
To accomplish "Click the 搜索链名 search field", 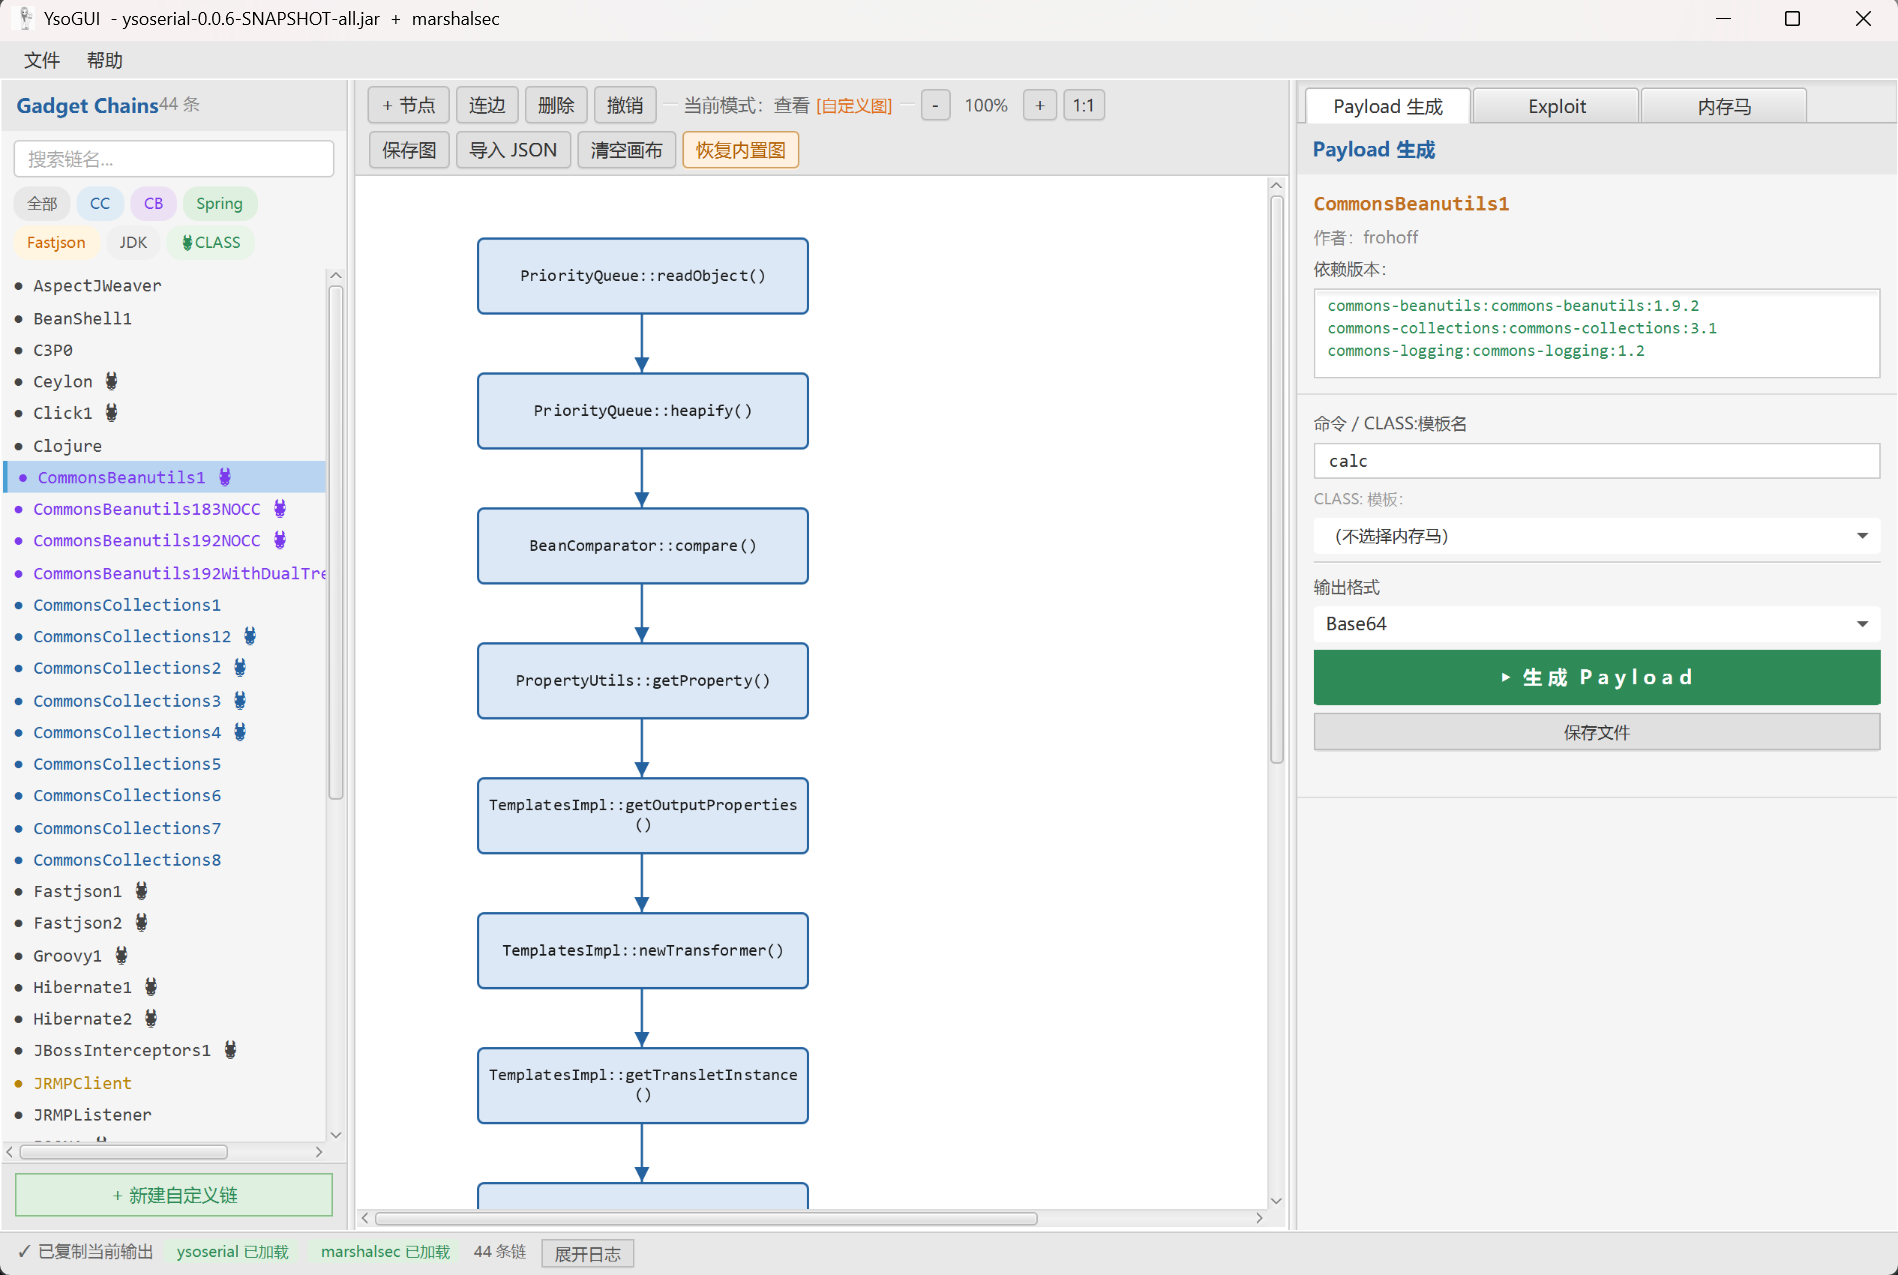I will coord(174,159).
